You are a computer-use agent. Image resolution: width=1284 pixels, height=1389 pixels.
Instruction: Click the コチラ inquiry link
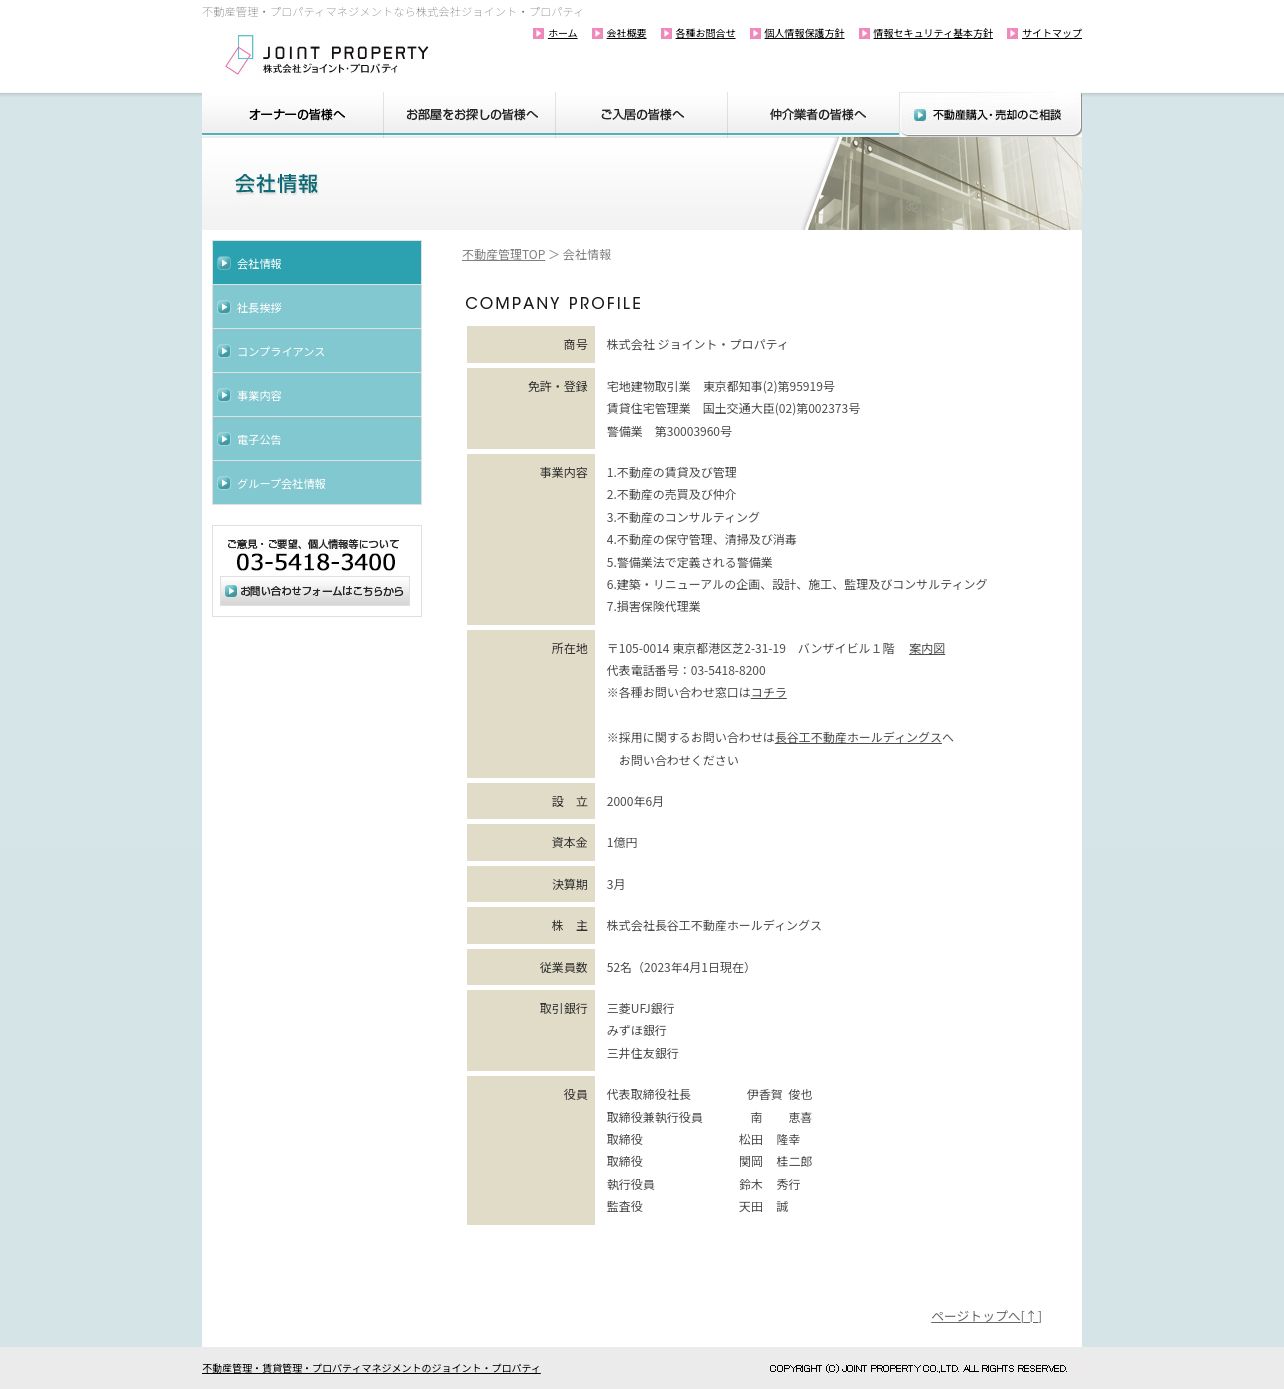769,693
